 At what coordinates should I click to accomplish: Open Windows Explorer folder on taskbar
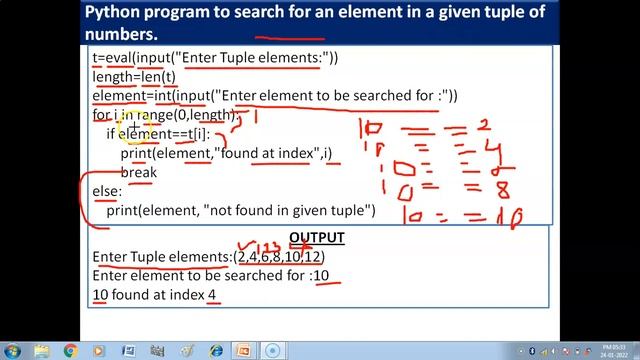point(41,351)
